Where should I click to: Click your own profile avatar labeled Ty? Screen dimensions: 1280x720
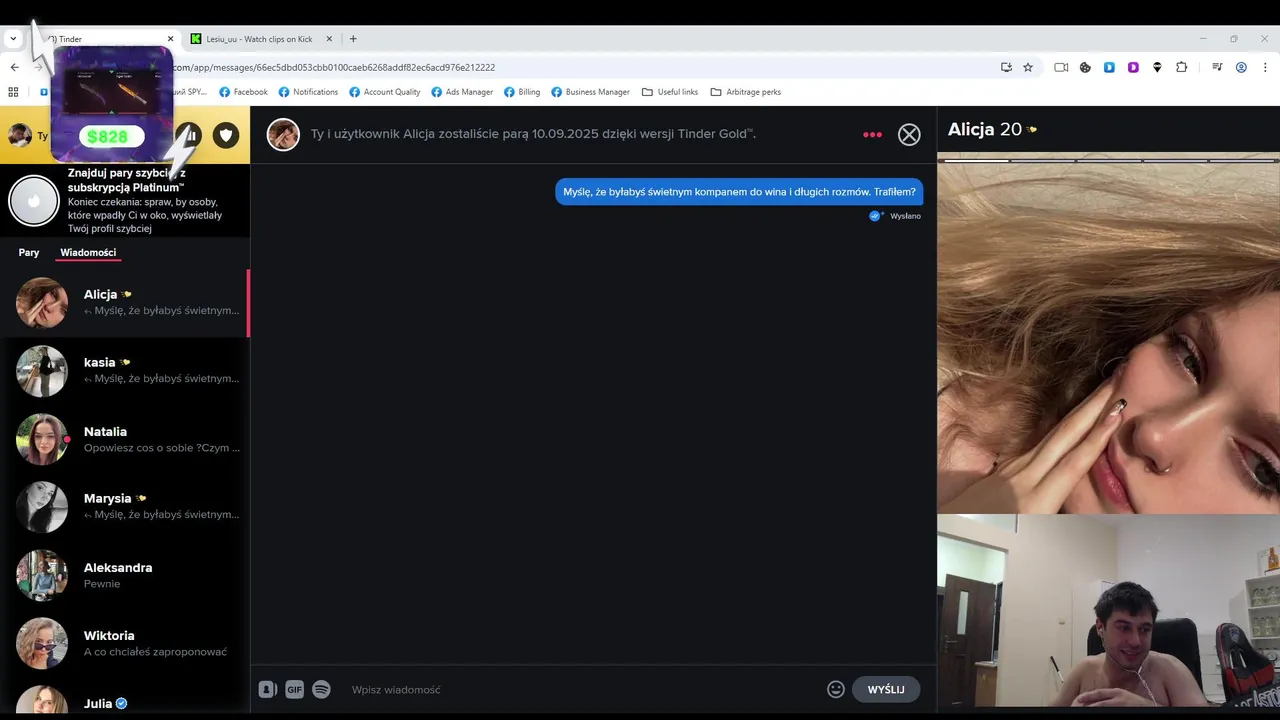pos(20,135)
